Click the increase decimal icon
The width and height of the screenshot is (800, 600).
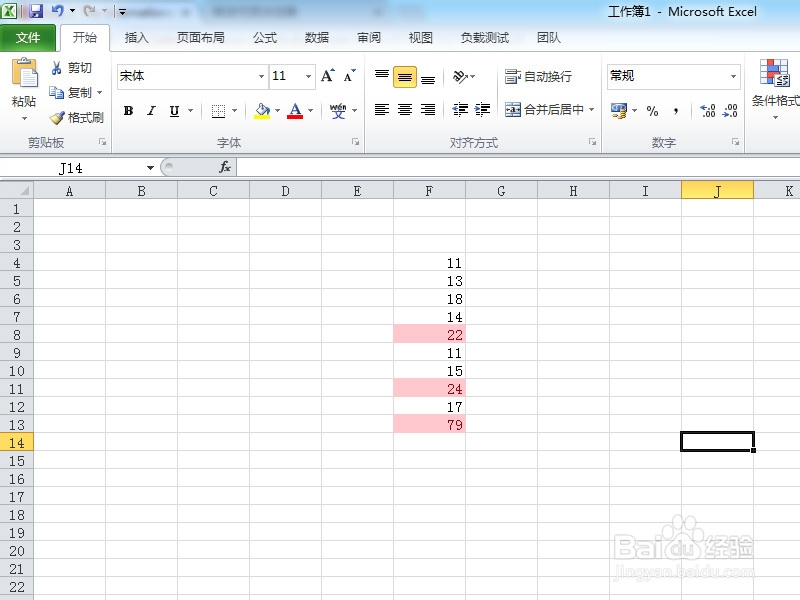coord(707,110)
